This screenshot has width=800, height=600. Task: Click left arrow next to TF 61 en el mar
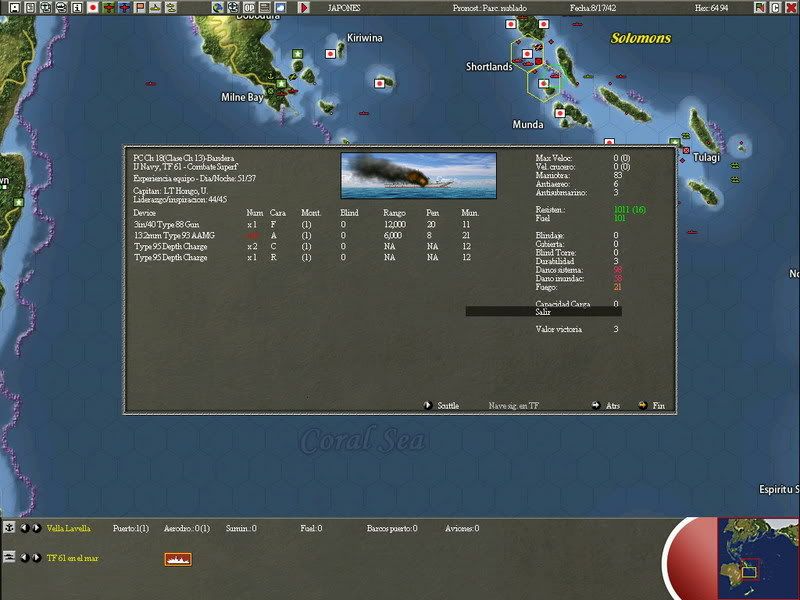24,558
